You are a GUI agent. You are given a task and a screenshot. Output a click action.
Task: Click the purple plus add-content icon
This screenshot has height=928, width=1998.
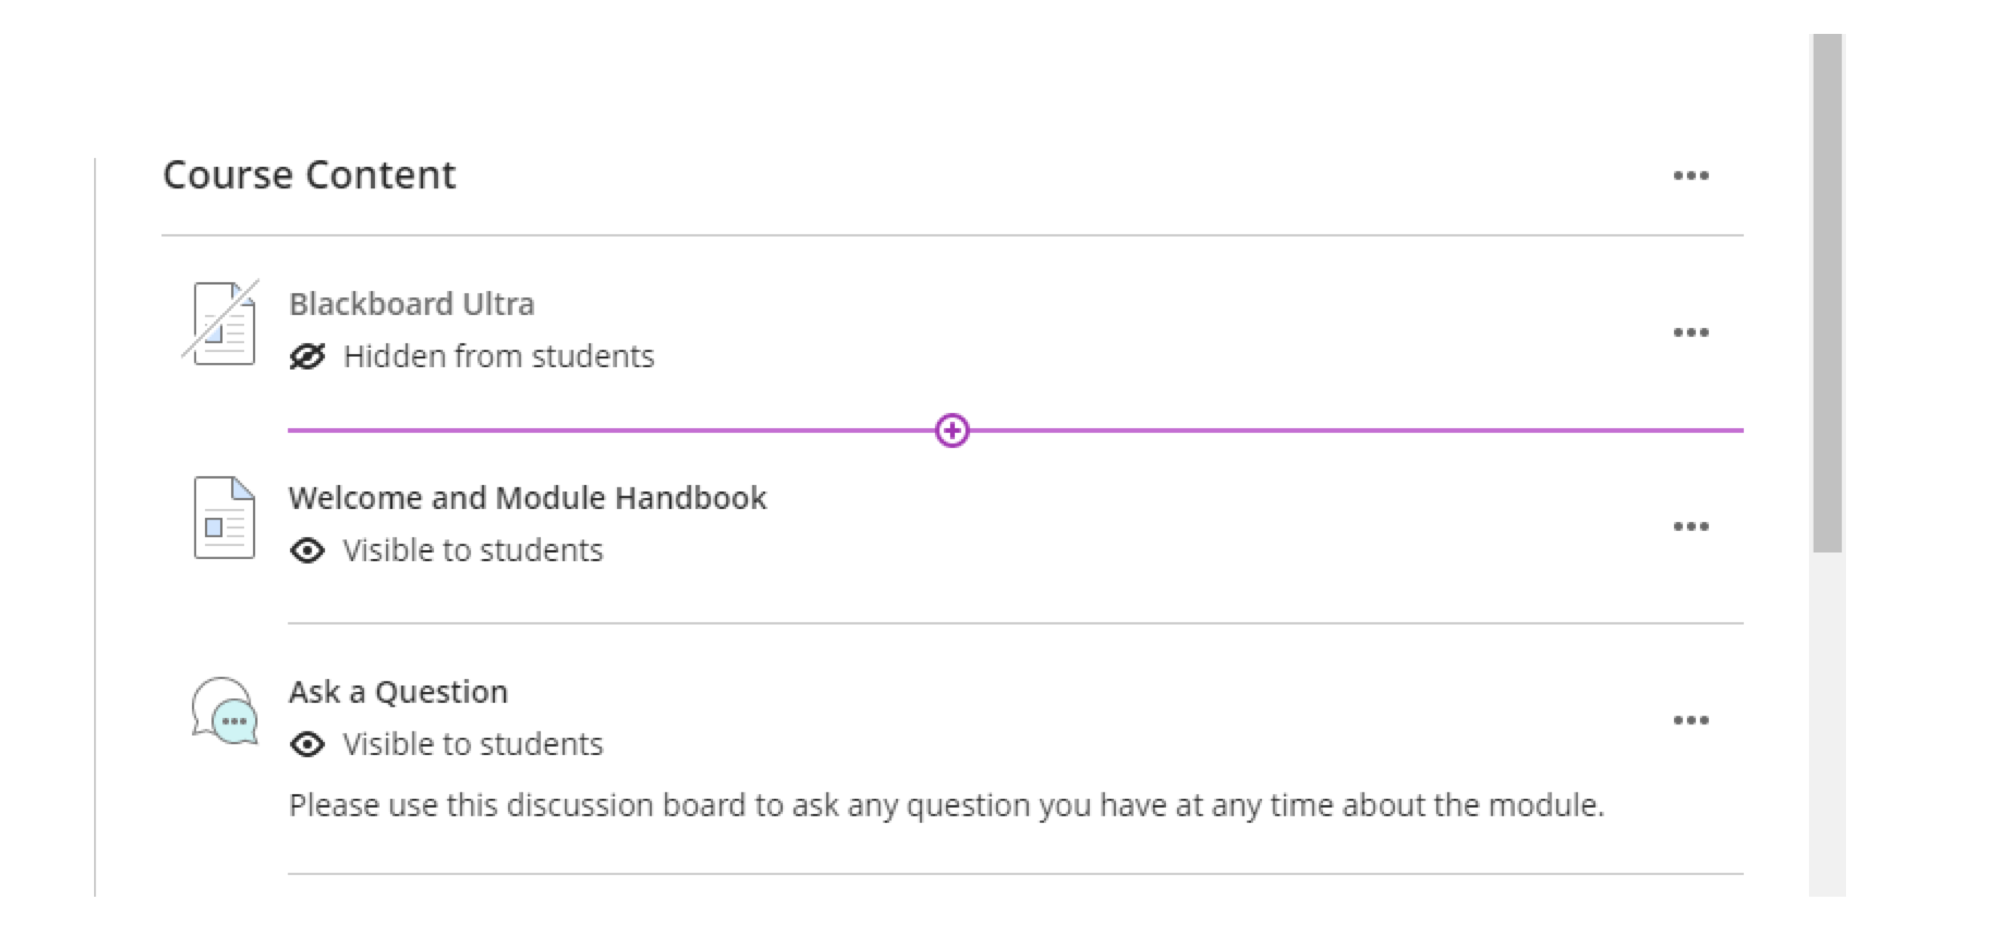(x=952, y=431)
